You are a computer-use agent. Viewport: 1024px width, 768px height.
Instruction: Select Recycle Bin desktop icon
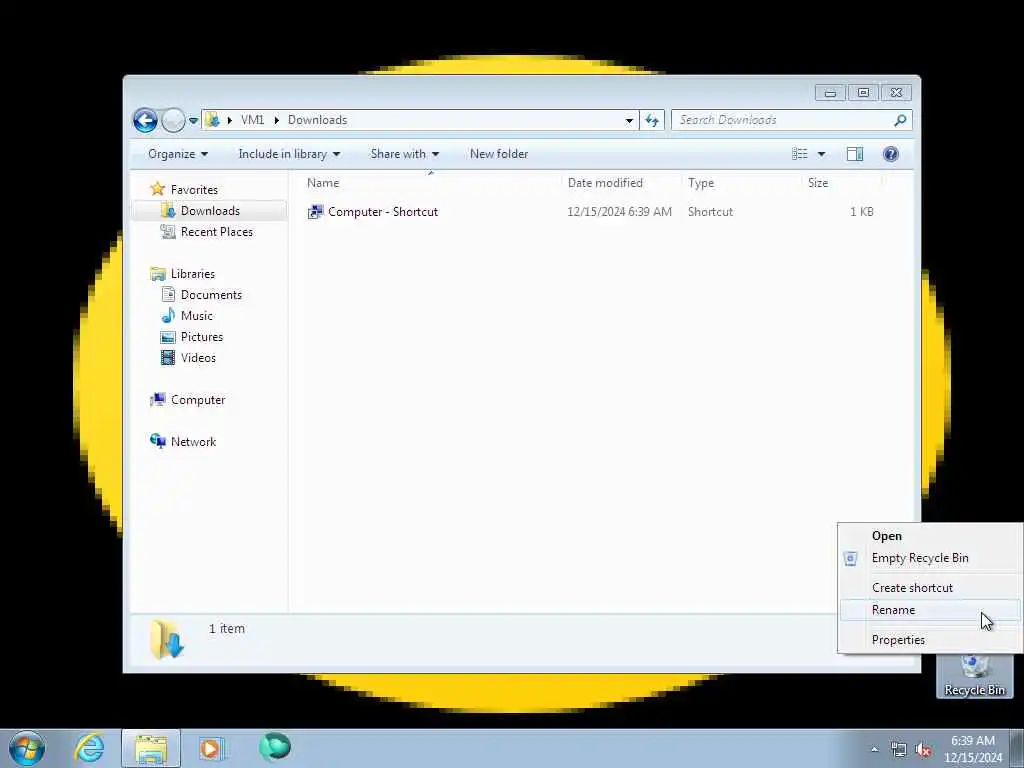point(974,676)
